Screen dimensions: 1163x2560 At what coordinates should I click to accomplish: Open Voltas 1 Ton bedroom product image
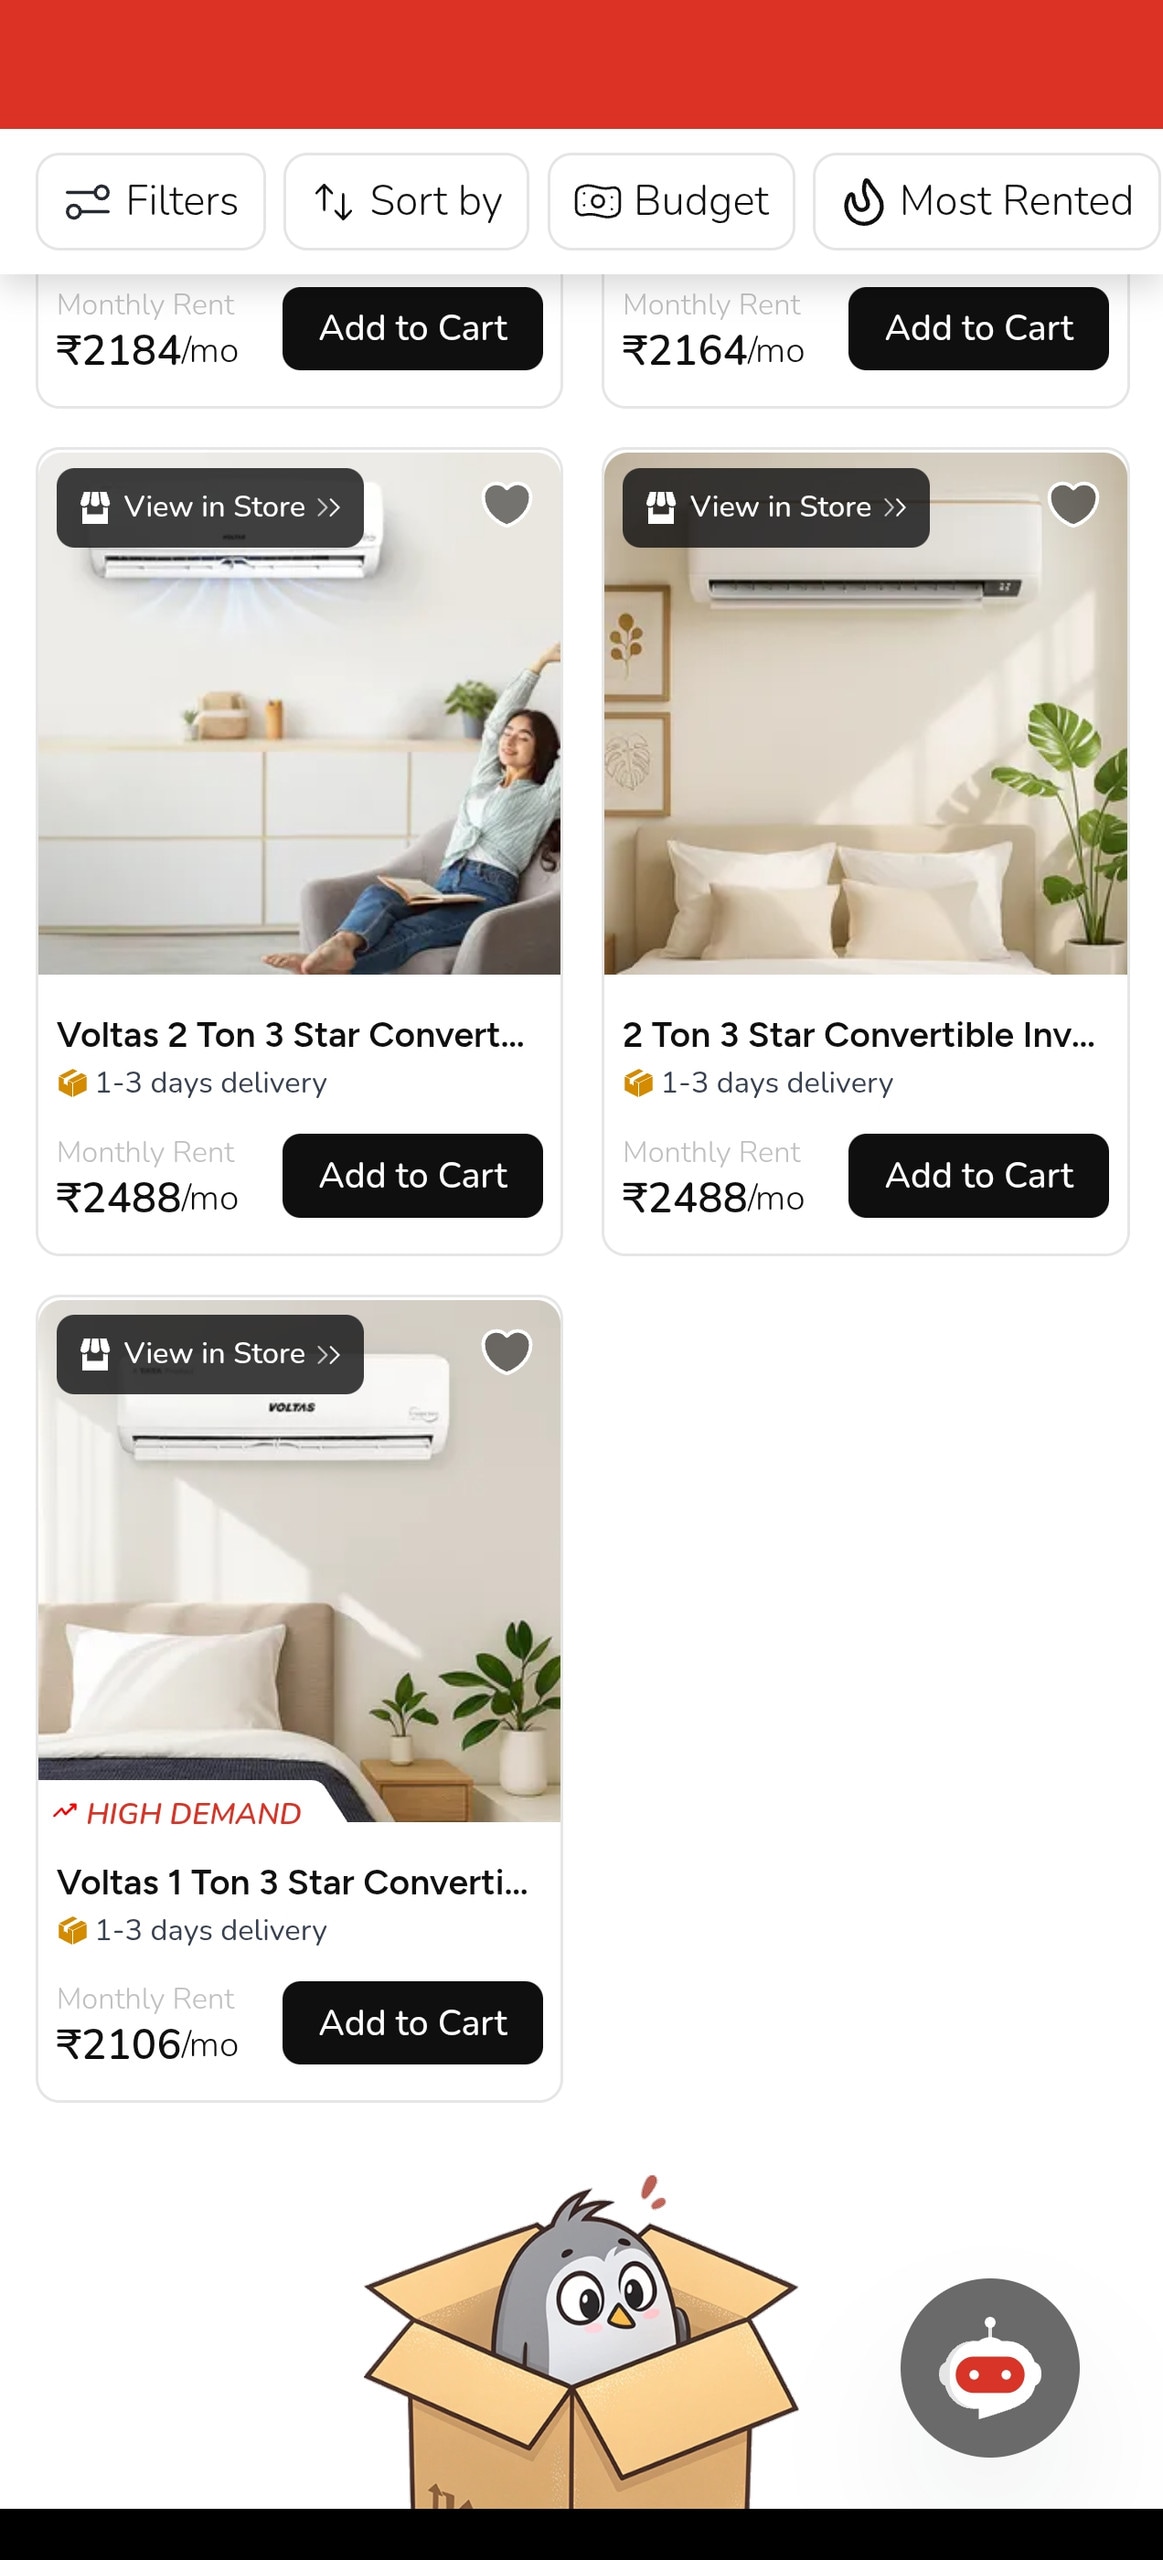coord(299,1560)
